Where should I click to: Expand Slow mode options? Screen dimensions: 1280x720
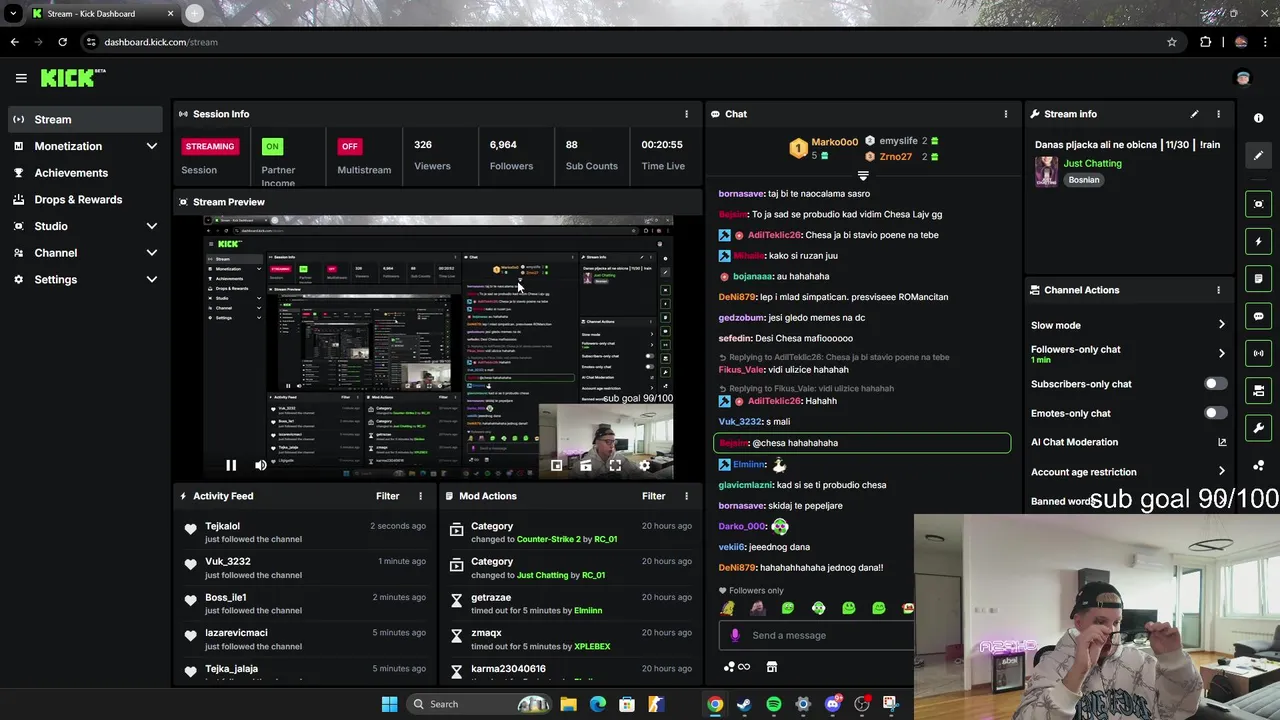1221,325
